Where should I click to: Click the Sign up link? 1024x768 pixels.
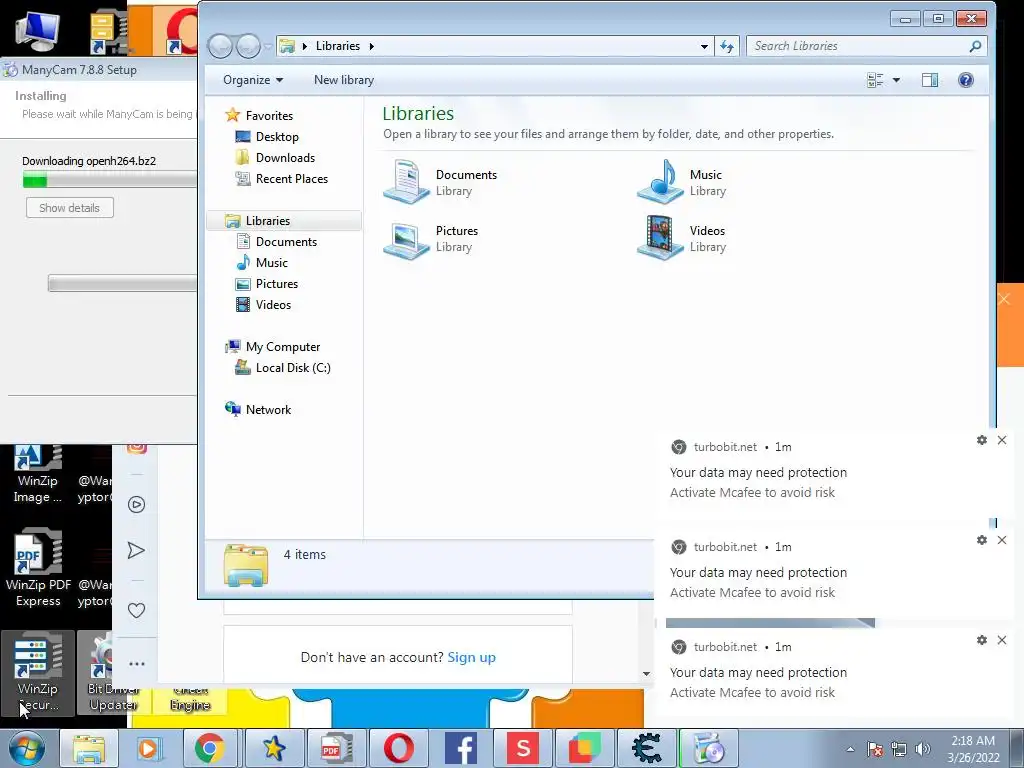click(x=472, y=657)
